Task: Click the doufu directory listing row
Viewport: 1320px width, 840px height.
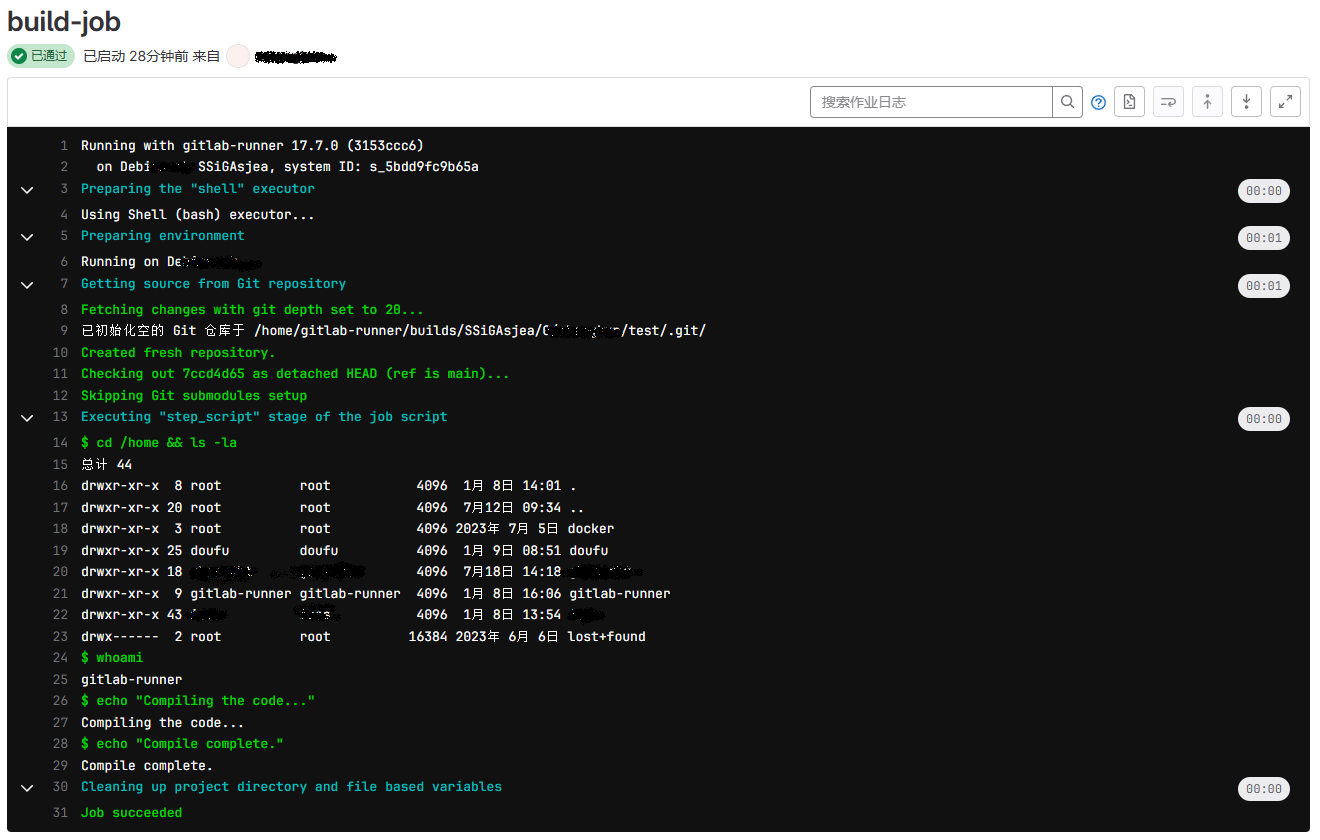Action: coord(344,551)
